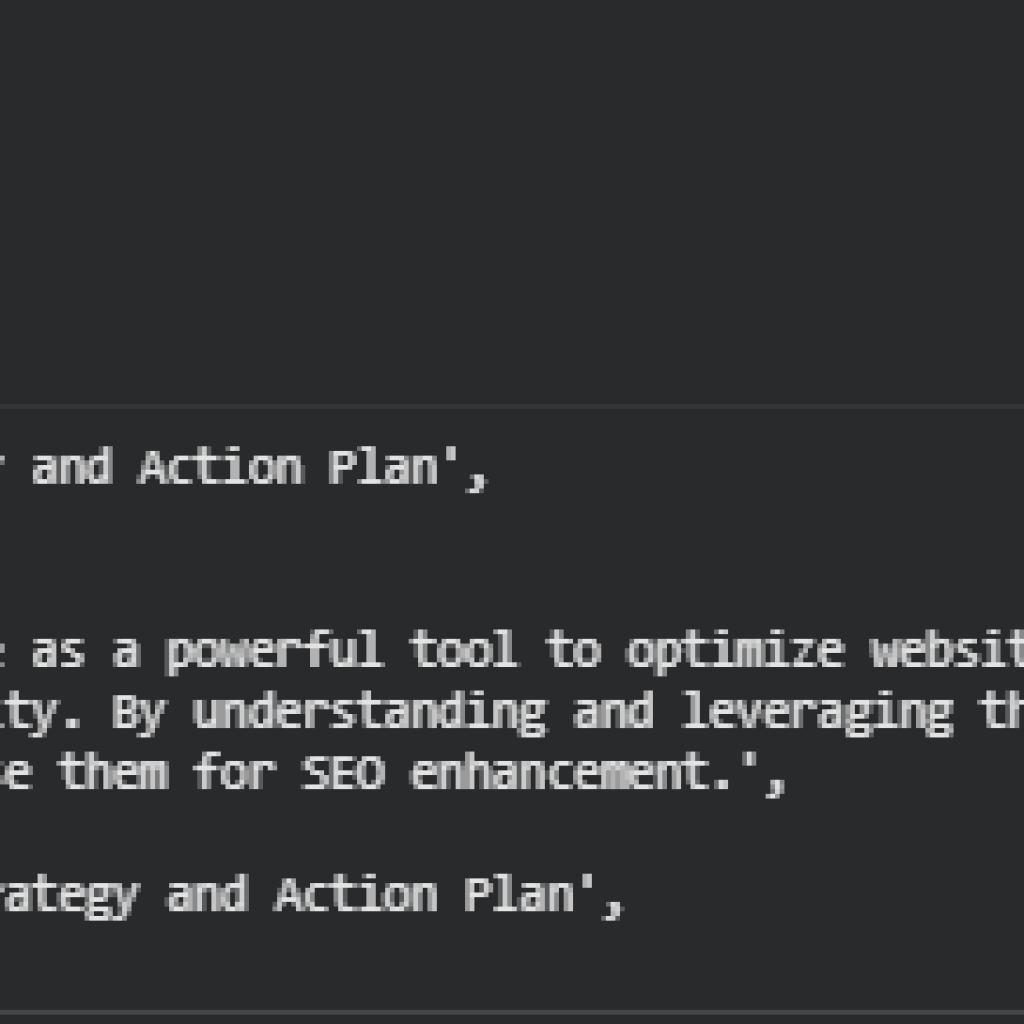This screenshot has width=1024, height=1024.
Task: Click the word 'to' before 'optimize'
Action: (x=573, y=651)
